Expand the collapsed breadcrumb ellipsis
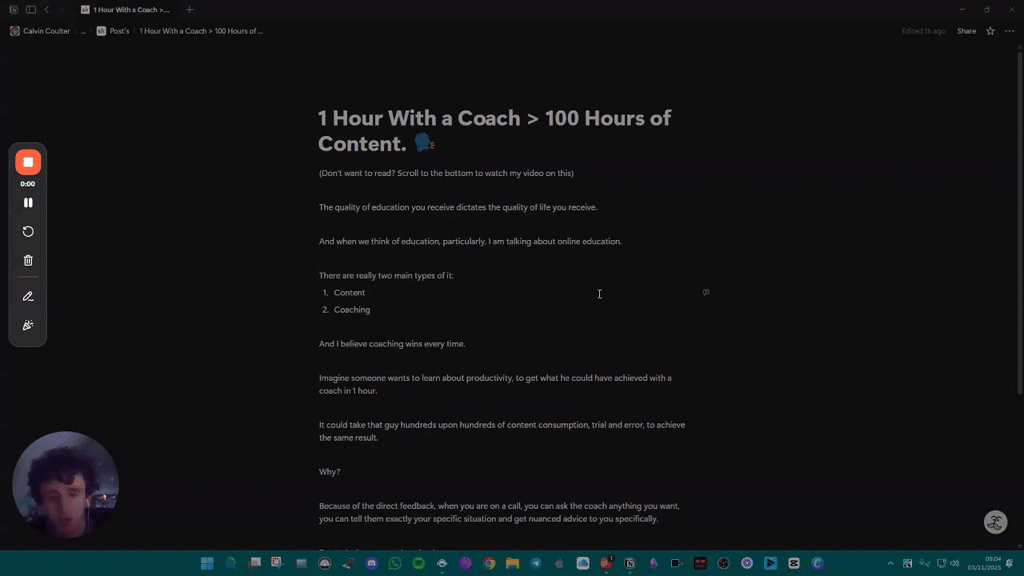The width and height of the screenshot is (1024, 576). click(83, 31)
